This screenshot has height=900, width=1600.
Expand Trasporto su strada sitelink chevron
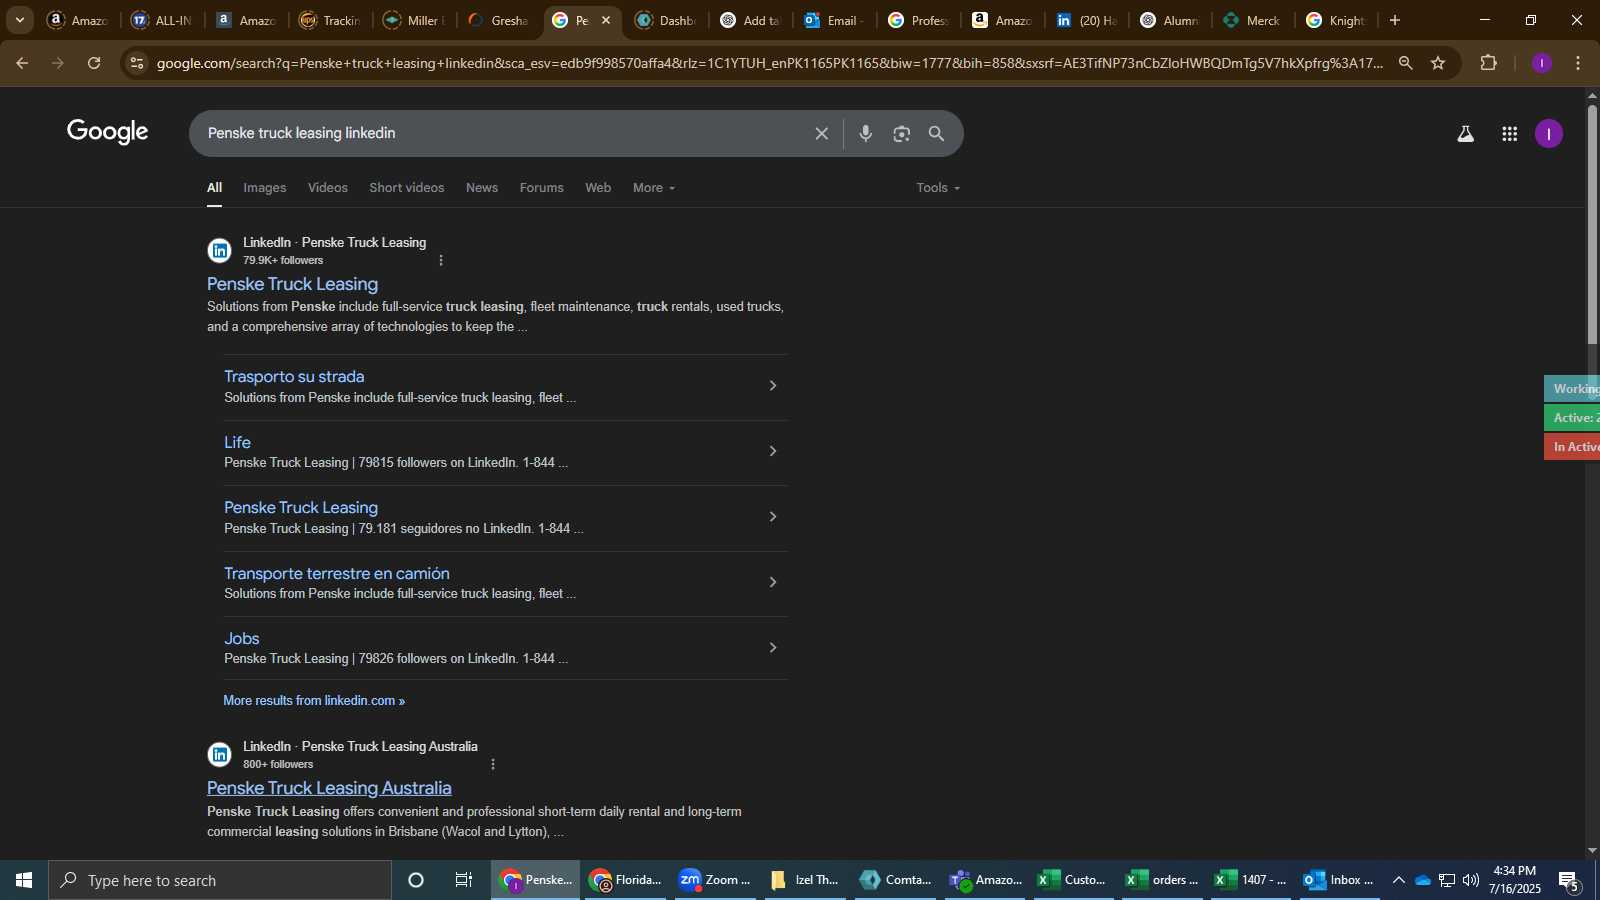coord(772,386)
